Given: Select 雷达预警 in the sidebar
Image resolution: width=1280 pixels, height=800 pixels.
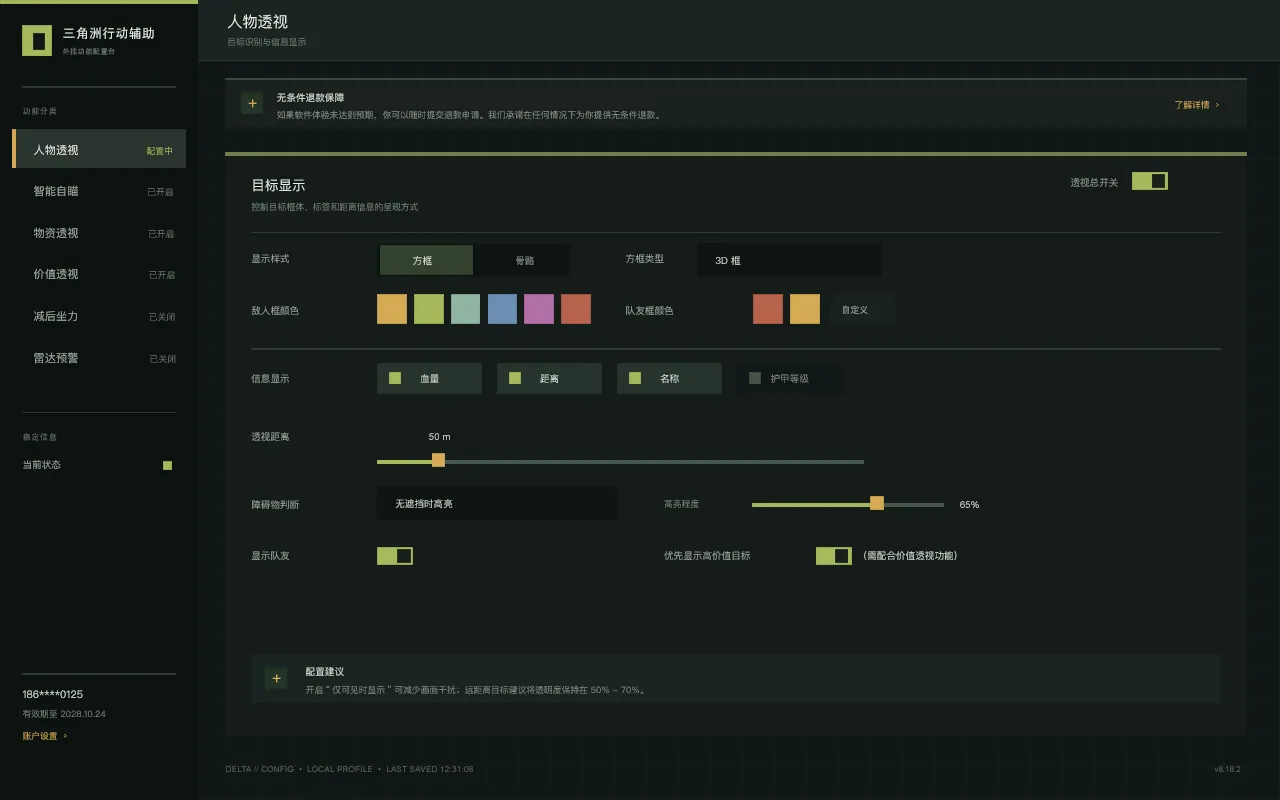Looking at the screenshot, I should (99, 358).
